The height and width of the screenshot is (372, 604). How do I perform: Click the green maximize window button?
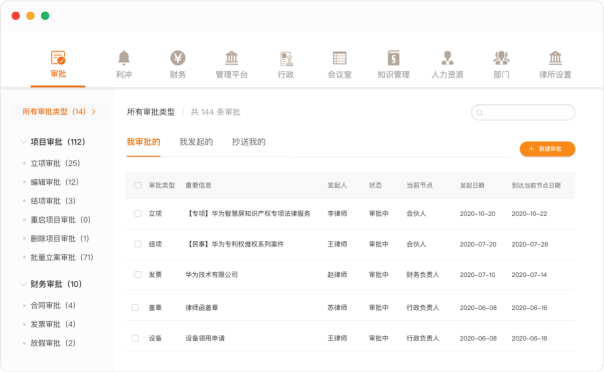coord(45,16)
